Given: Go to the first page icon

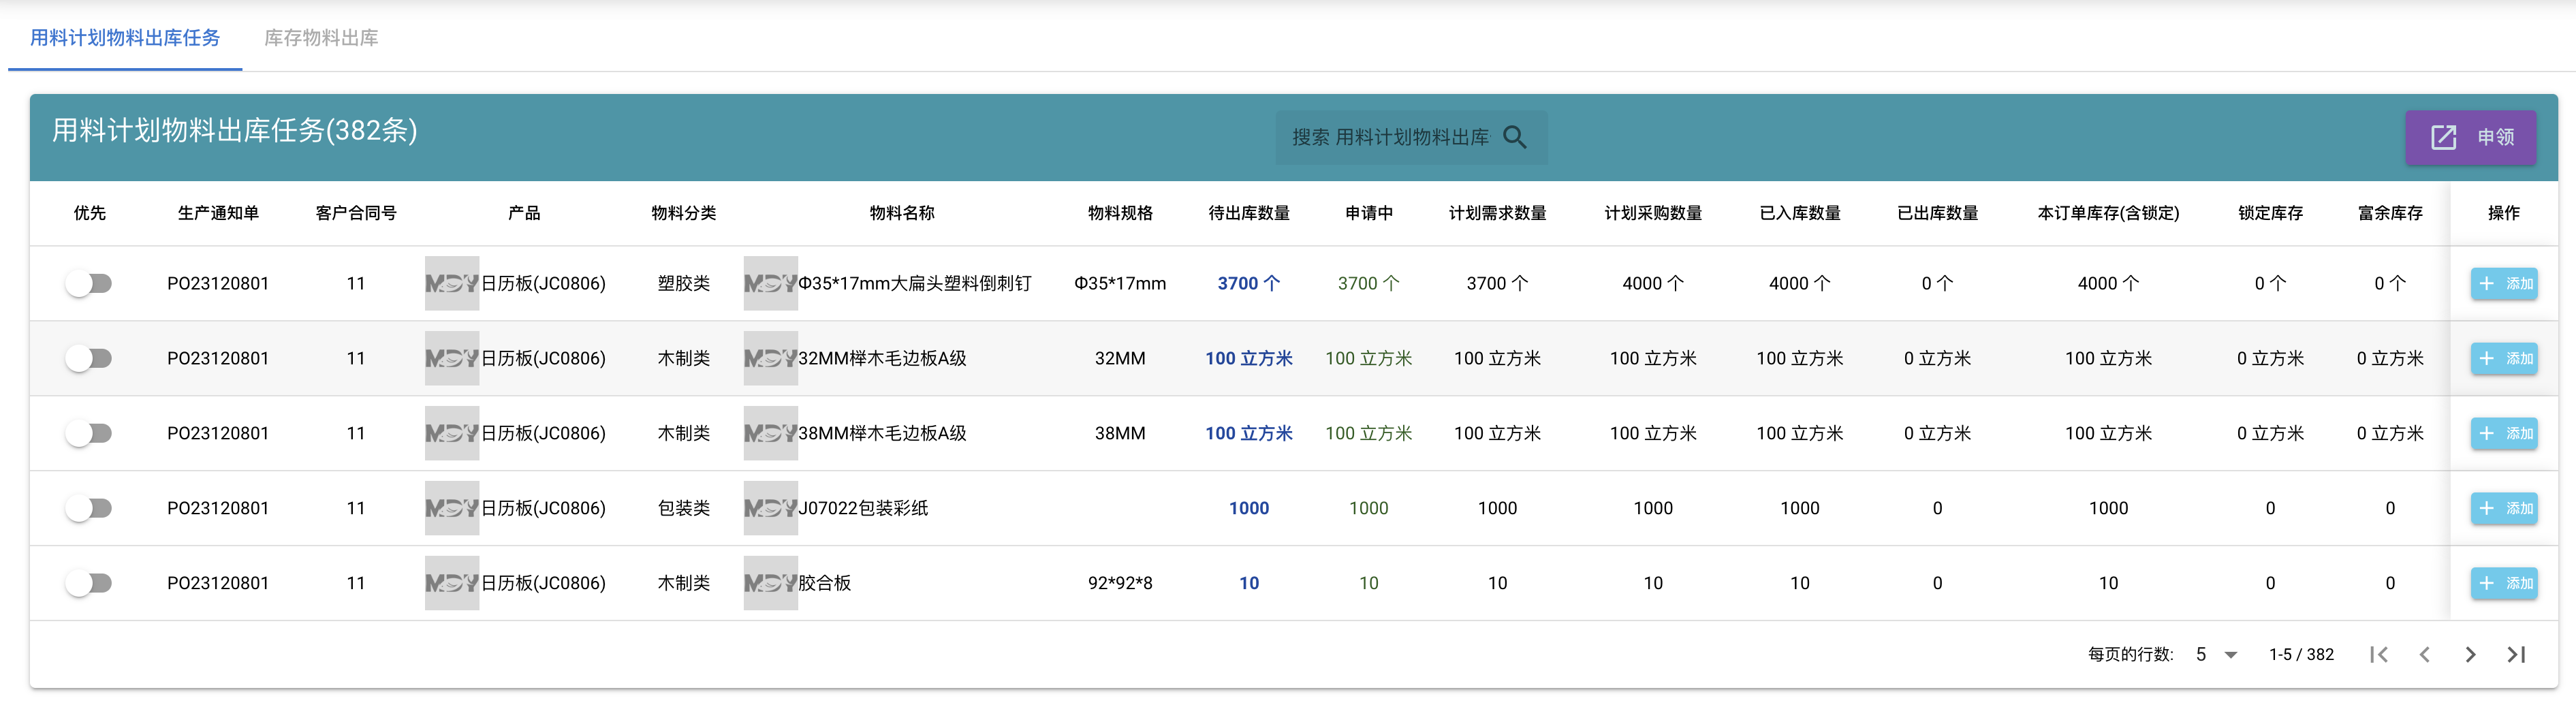Looking at the screenshot, I should 2379,654.
